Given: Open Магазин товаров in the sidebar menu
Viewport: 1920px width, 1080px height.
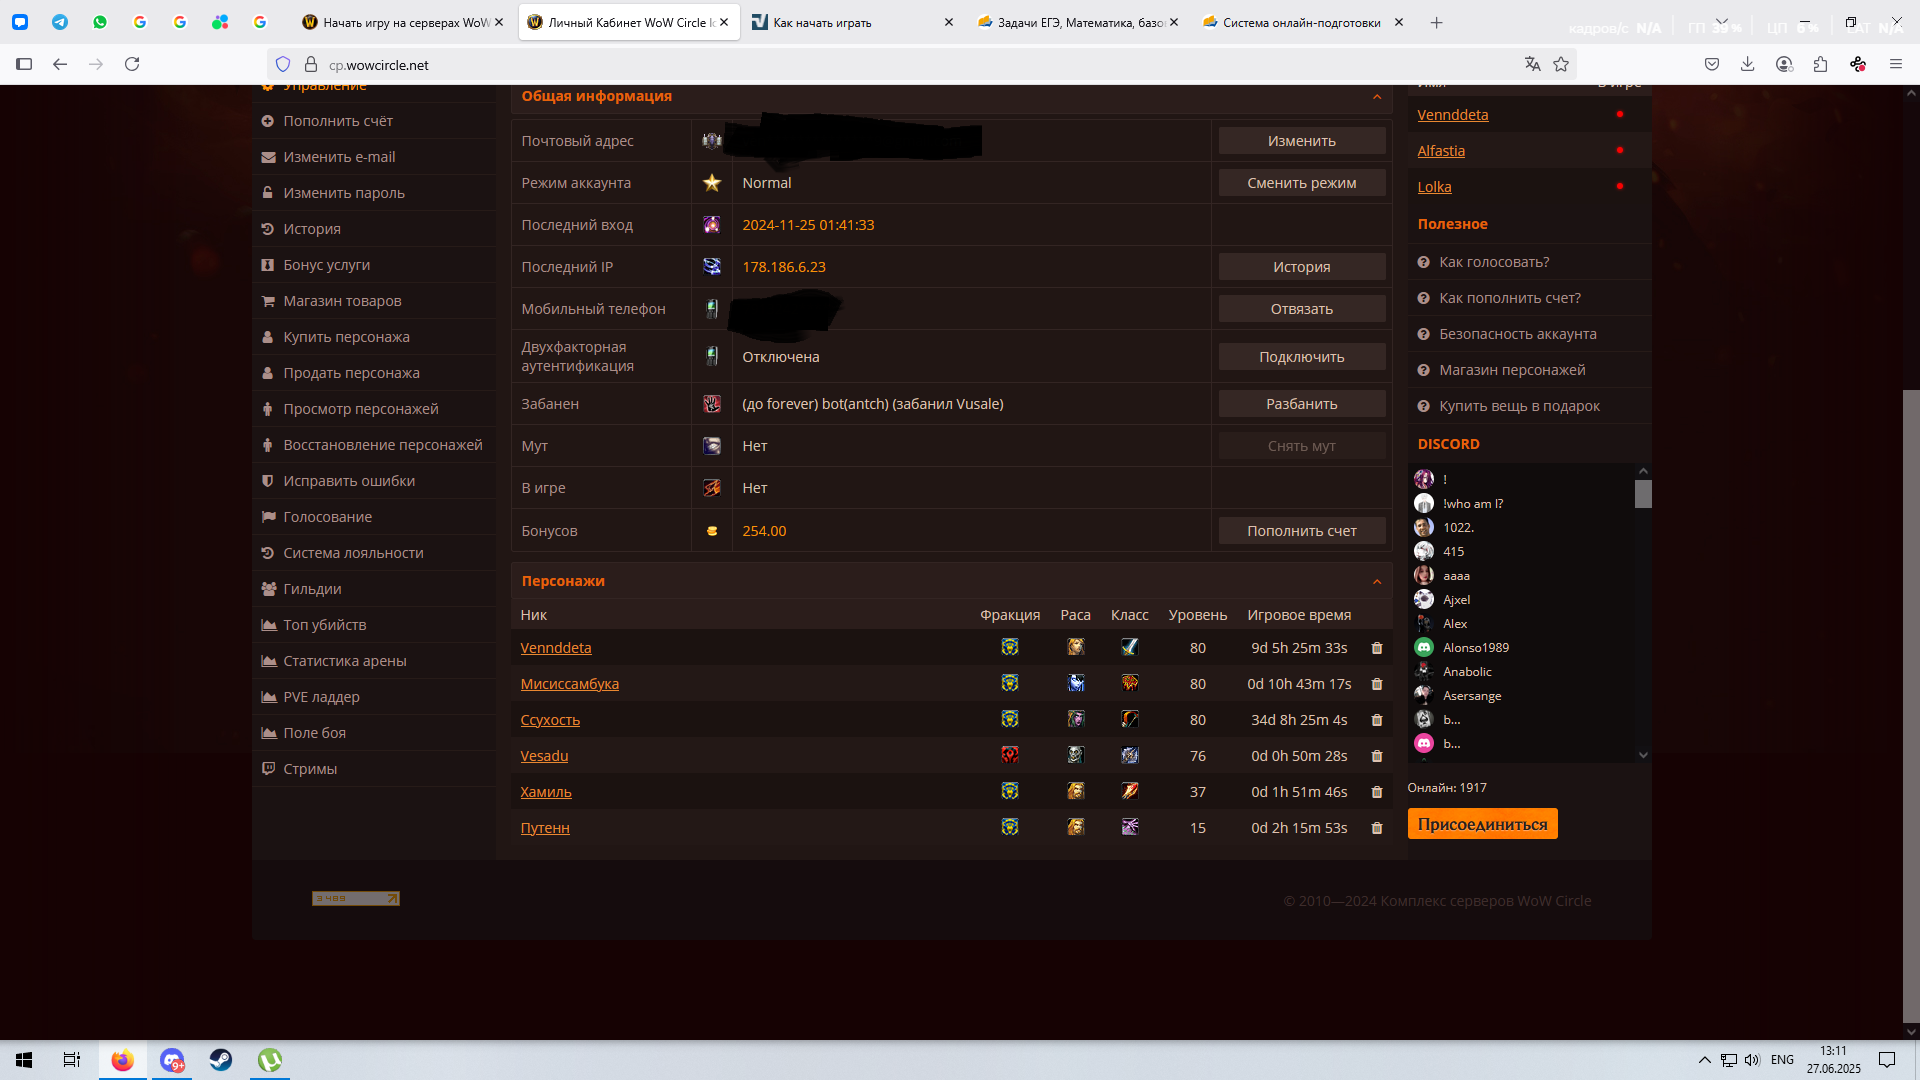Looking at the screenshot, I should (x=342, y=301).
